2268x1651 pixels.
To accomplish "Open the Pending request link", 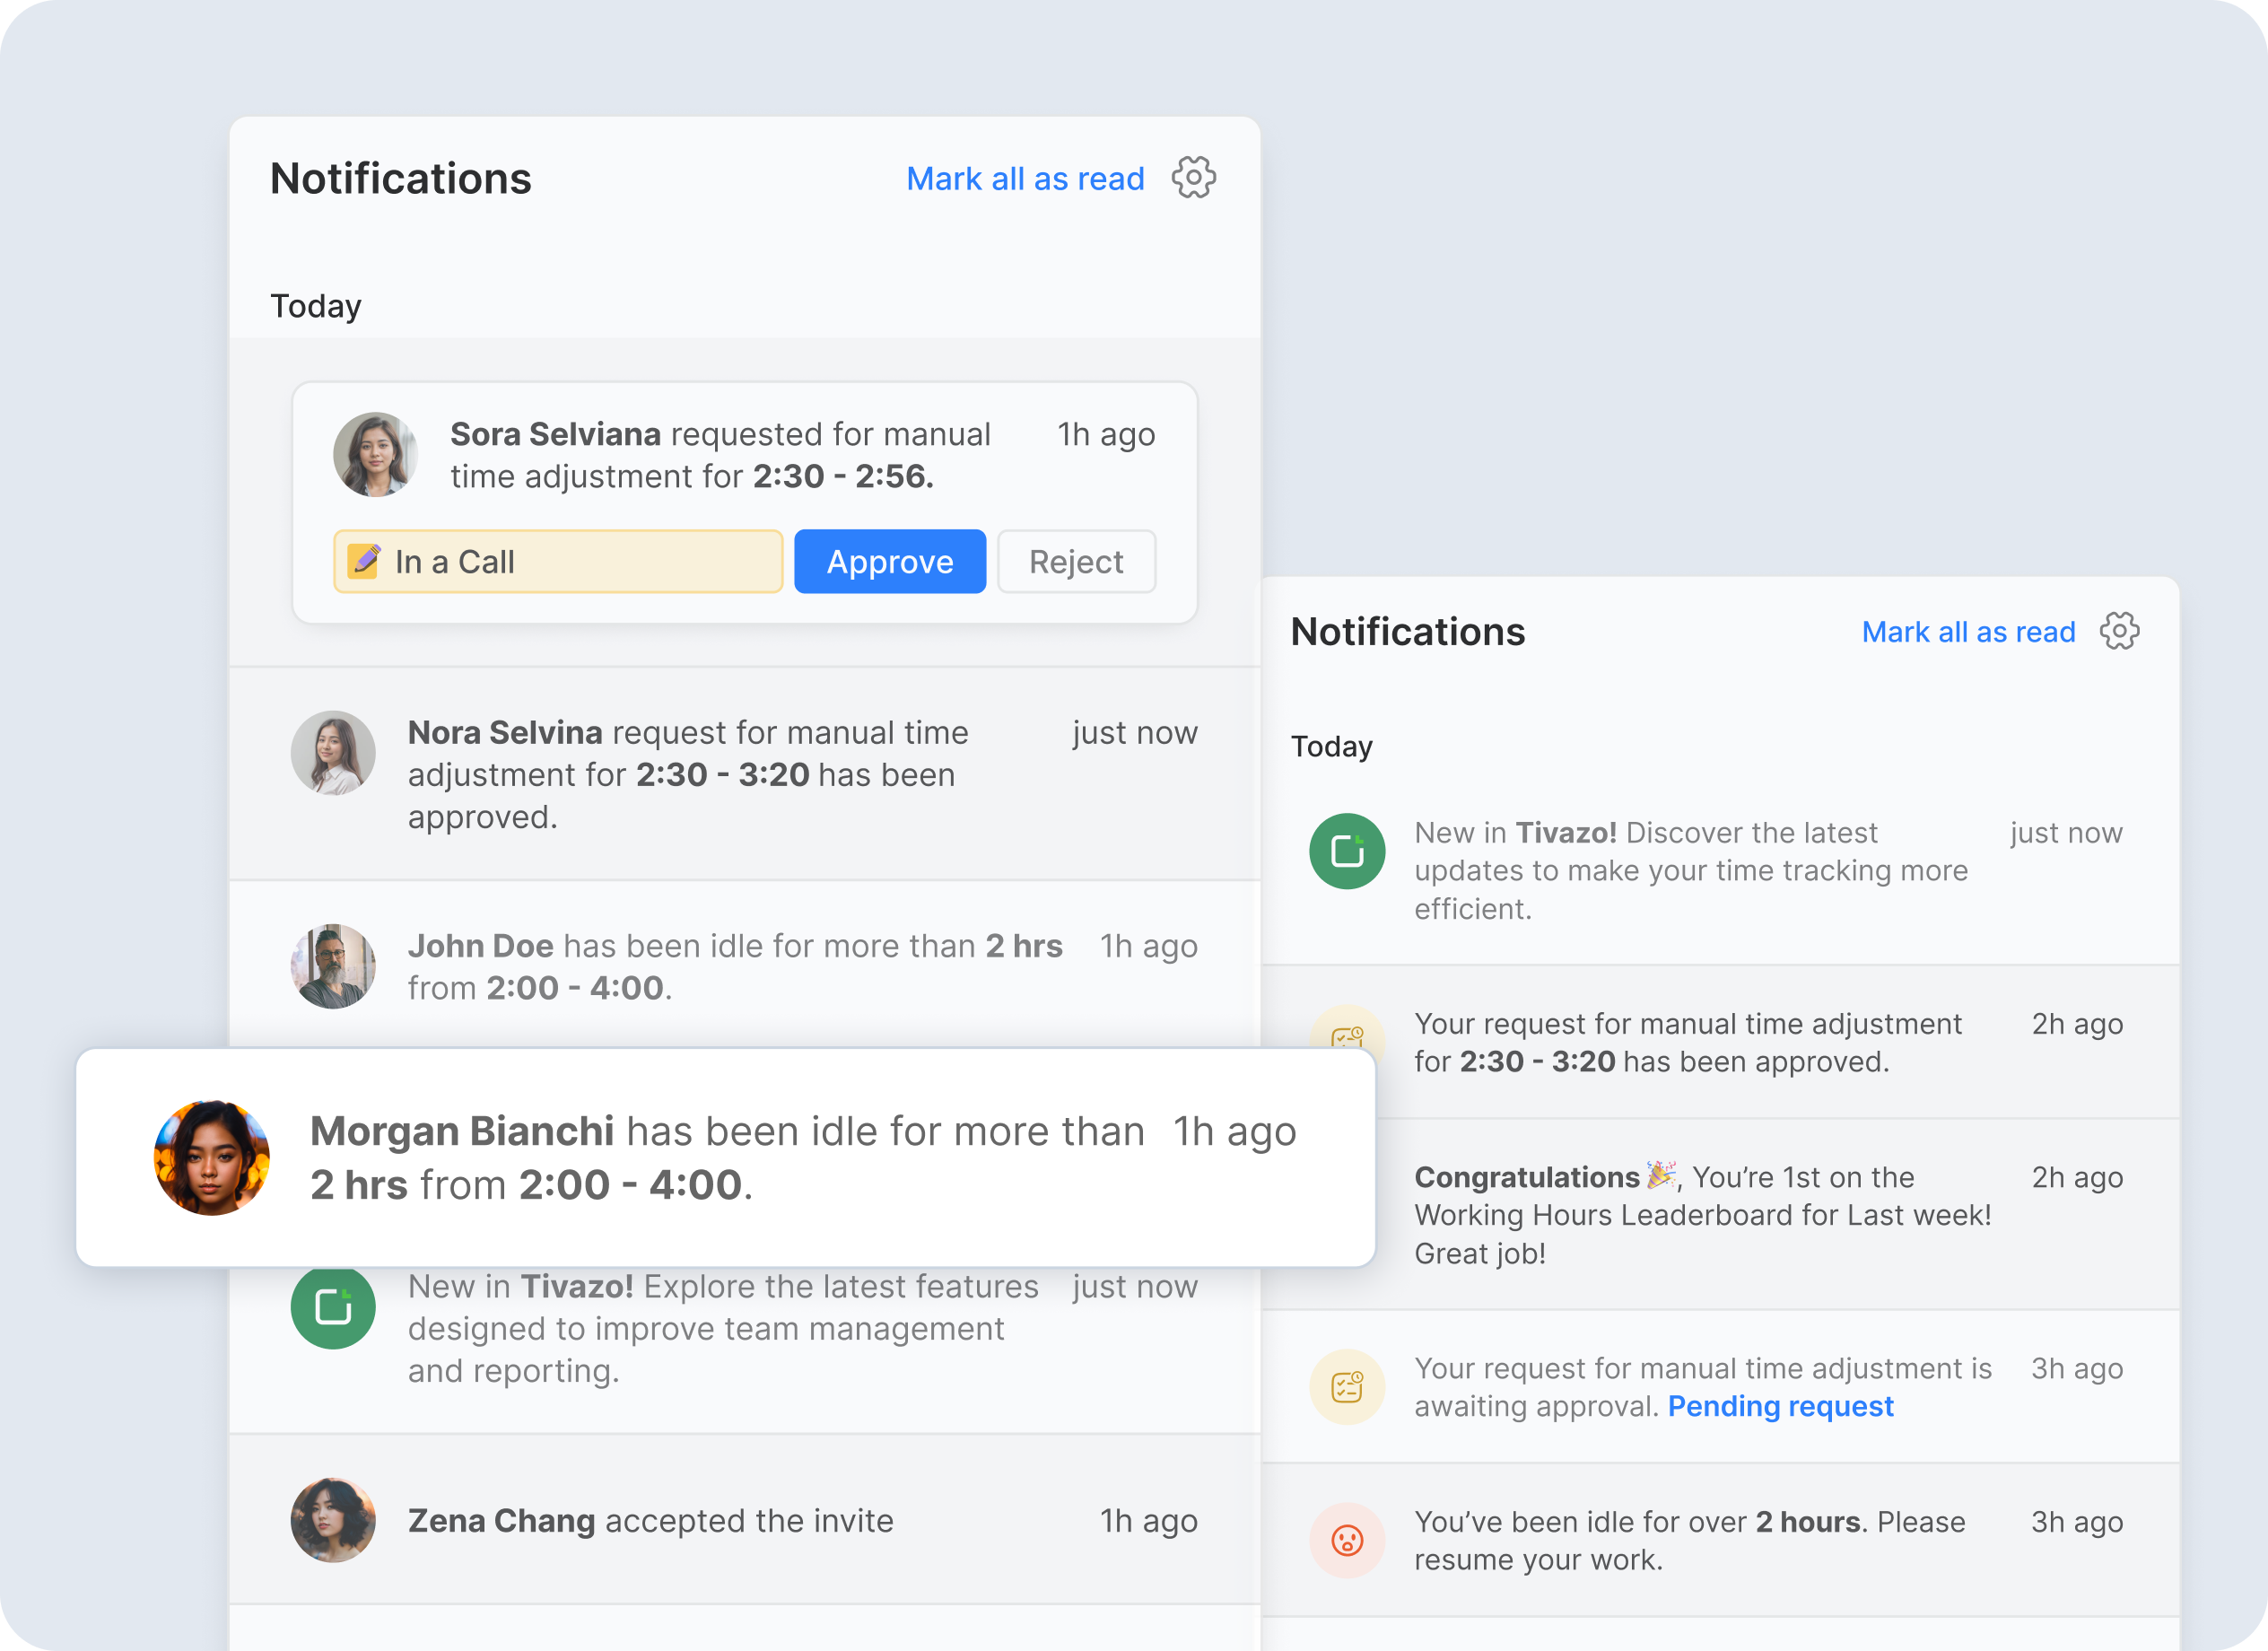I will [1780, 1406].
